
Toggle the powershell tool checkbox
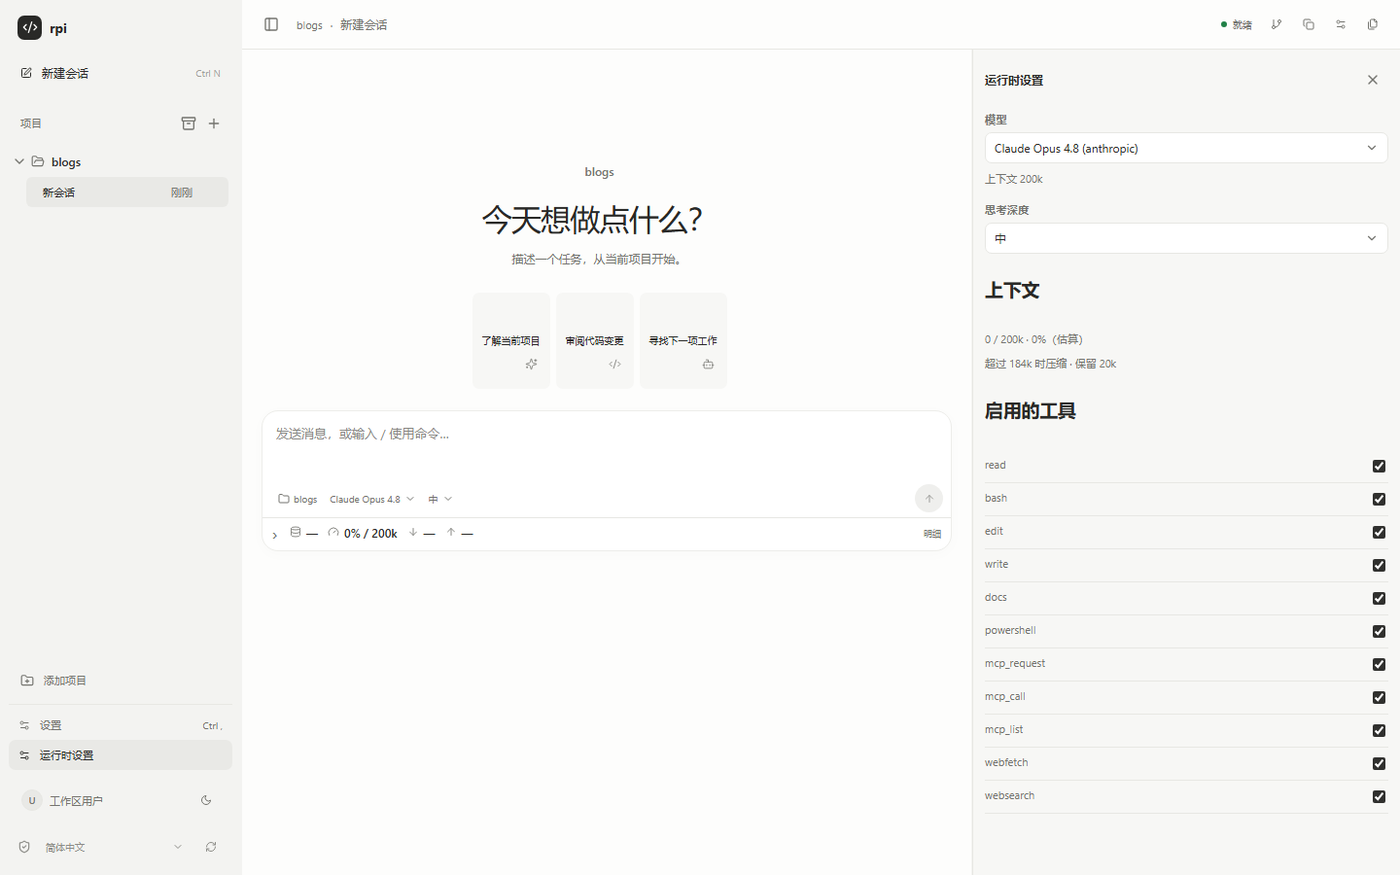coord(1379,631)
